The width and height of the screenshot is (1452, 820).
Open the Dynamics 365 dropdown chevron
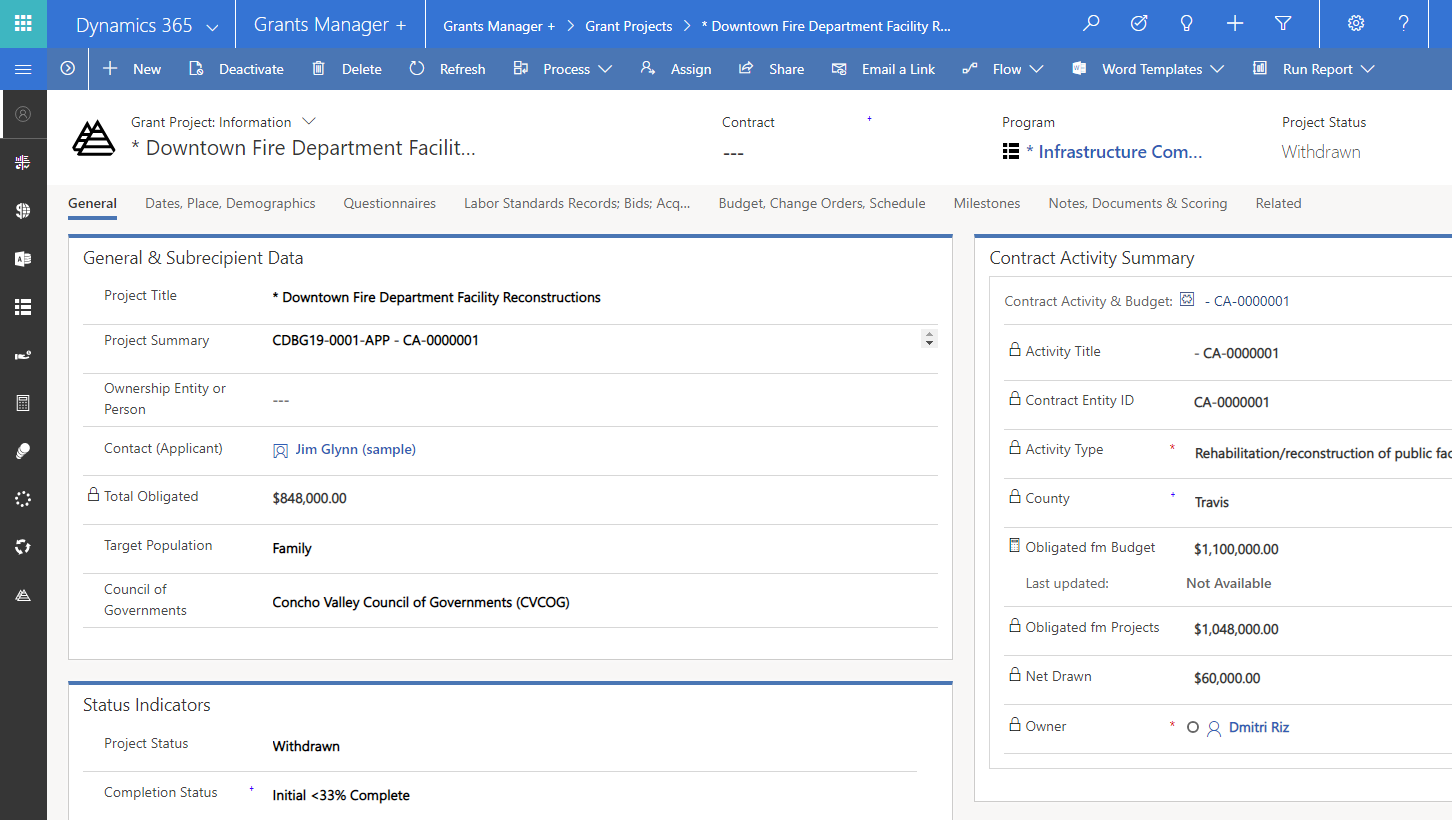pyautogui.click(x=212, y=28)
